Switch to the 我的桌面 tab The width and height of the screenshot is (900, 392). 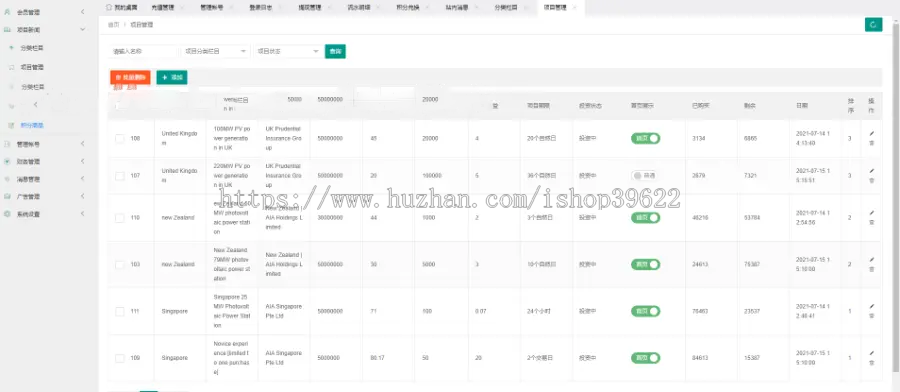(121, 7)
